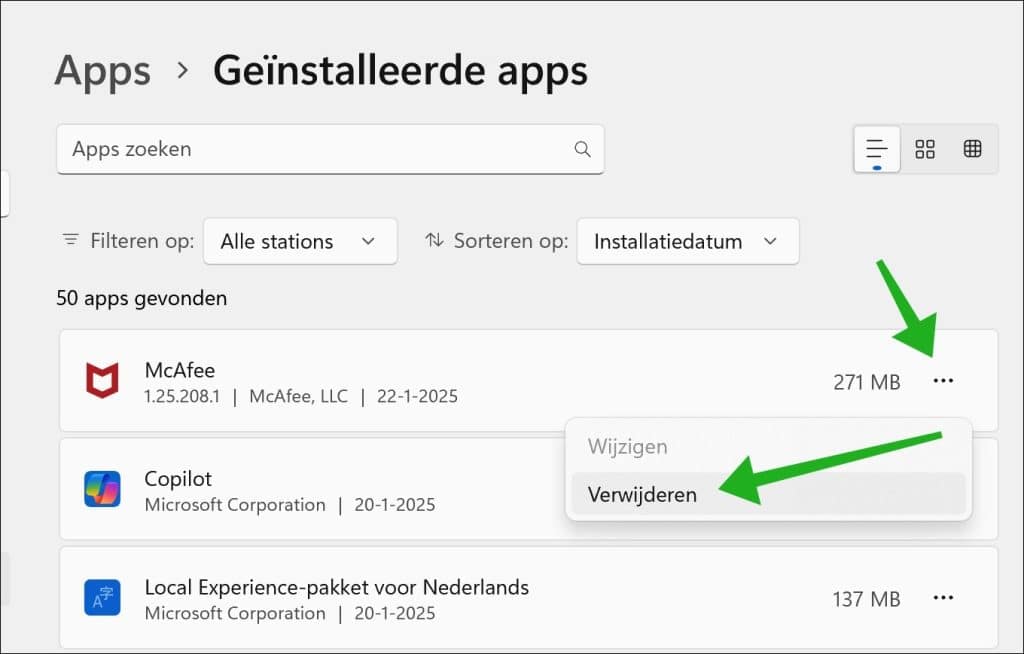Choose 'Wijzigen' from the context menu

768,447
